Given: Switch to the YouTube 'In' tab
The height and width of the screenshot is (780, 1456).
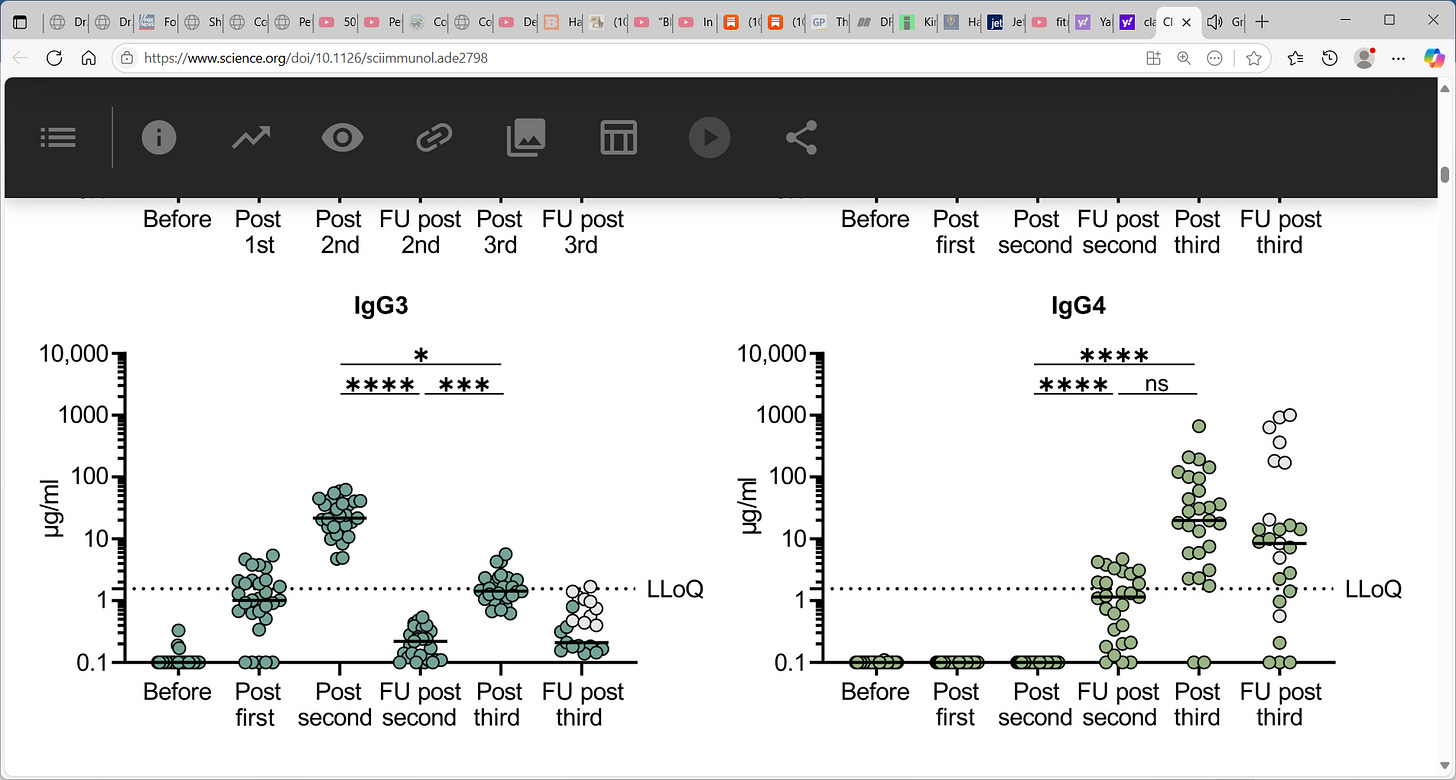Looking at the screenshot, I should coord(696,21).
